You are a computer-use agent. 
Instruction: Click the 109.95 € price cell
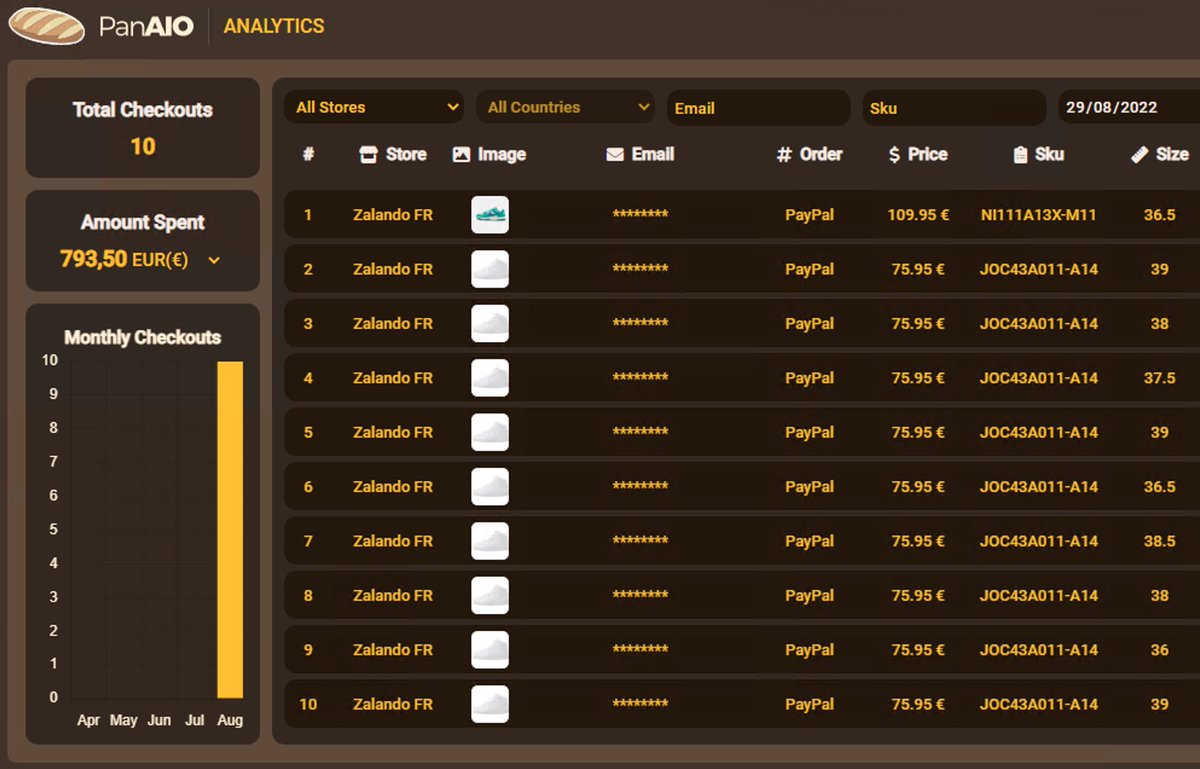coord(918,215)
